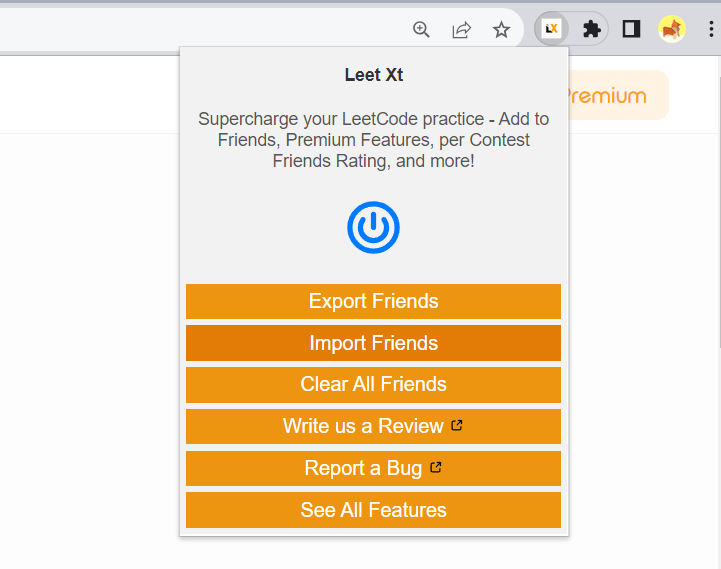The image size is (721, 569).
Task: Click the Leet Xt popup title
Action: (x=374, y=75)
